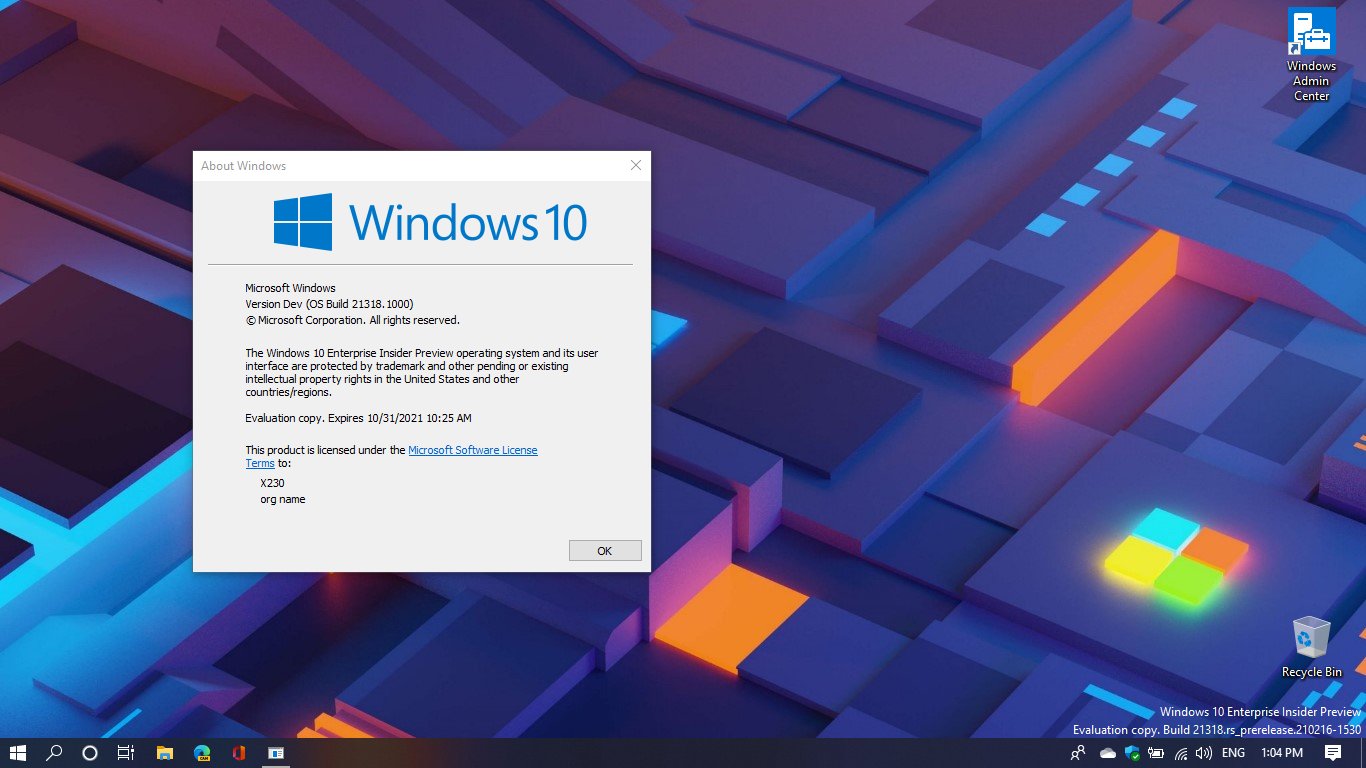Switch input language via ENG indicator
Screen dimensions: 1366x768
(x=1234, y=753)
